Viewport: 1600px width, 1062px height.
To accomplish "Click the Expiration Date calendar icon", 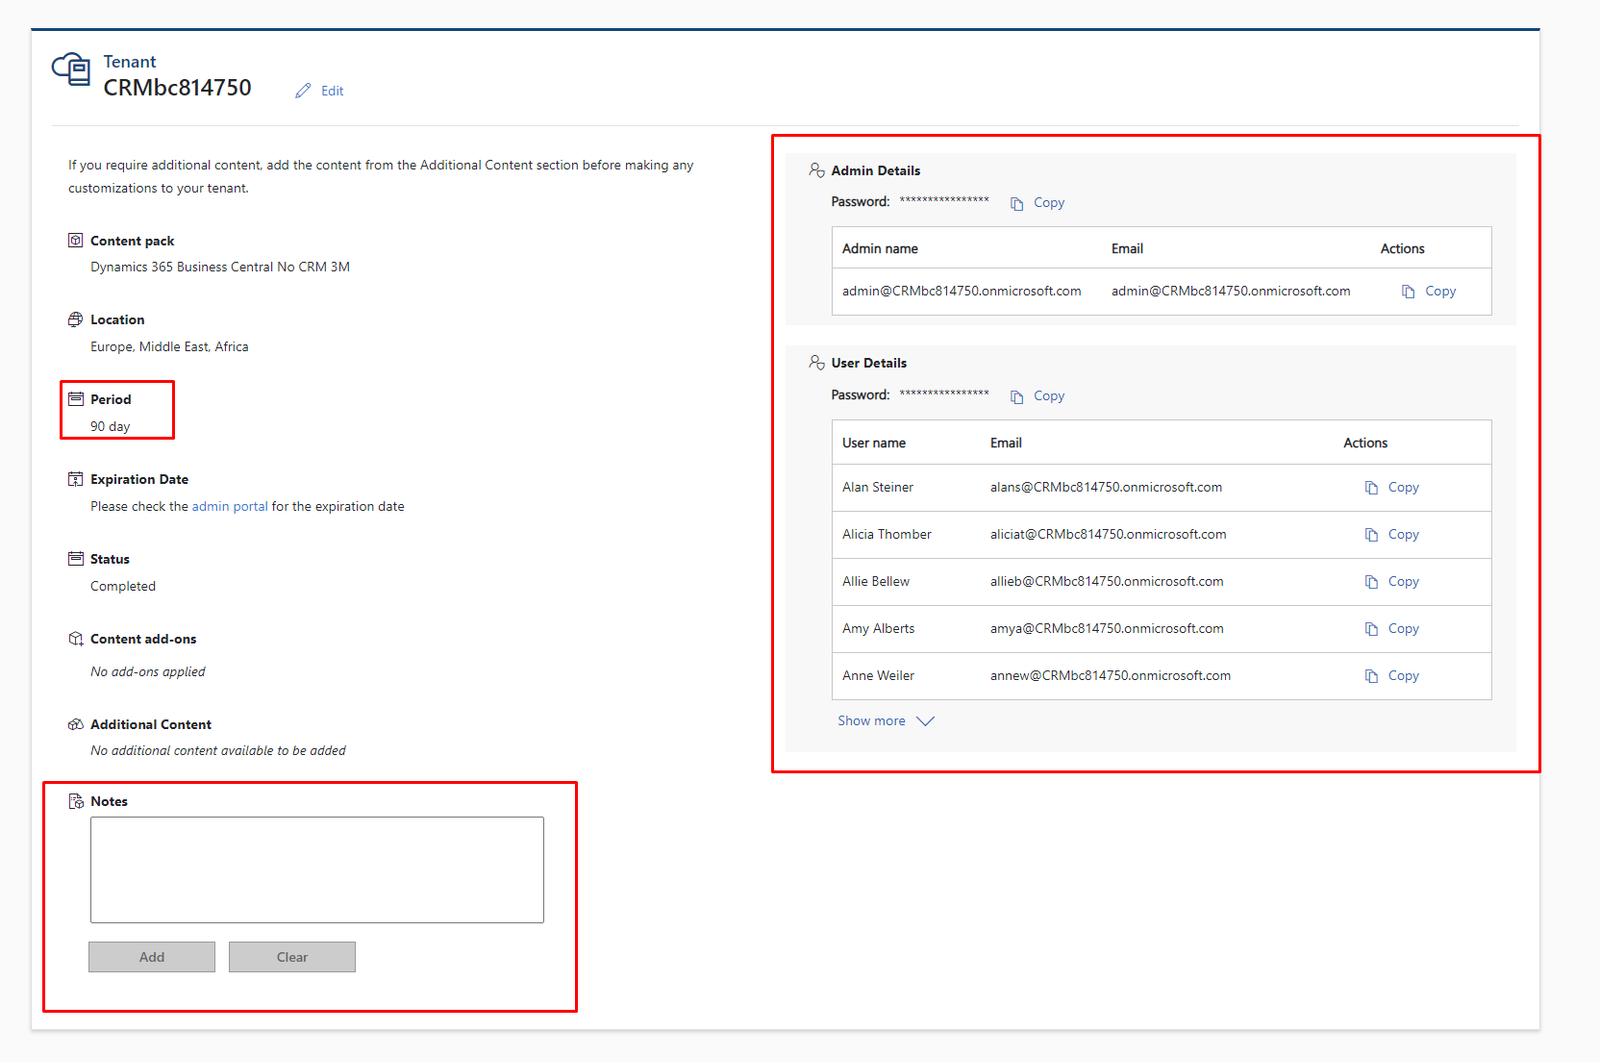I will pos(75,479).
